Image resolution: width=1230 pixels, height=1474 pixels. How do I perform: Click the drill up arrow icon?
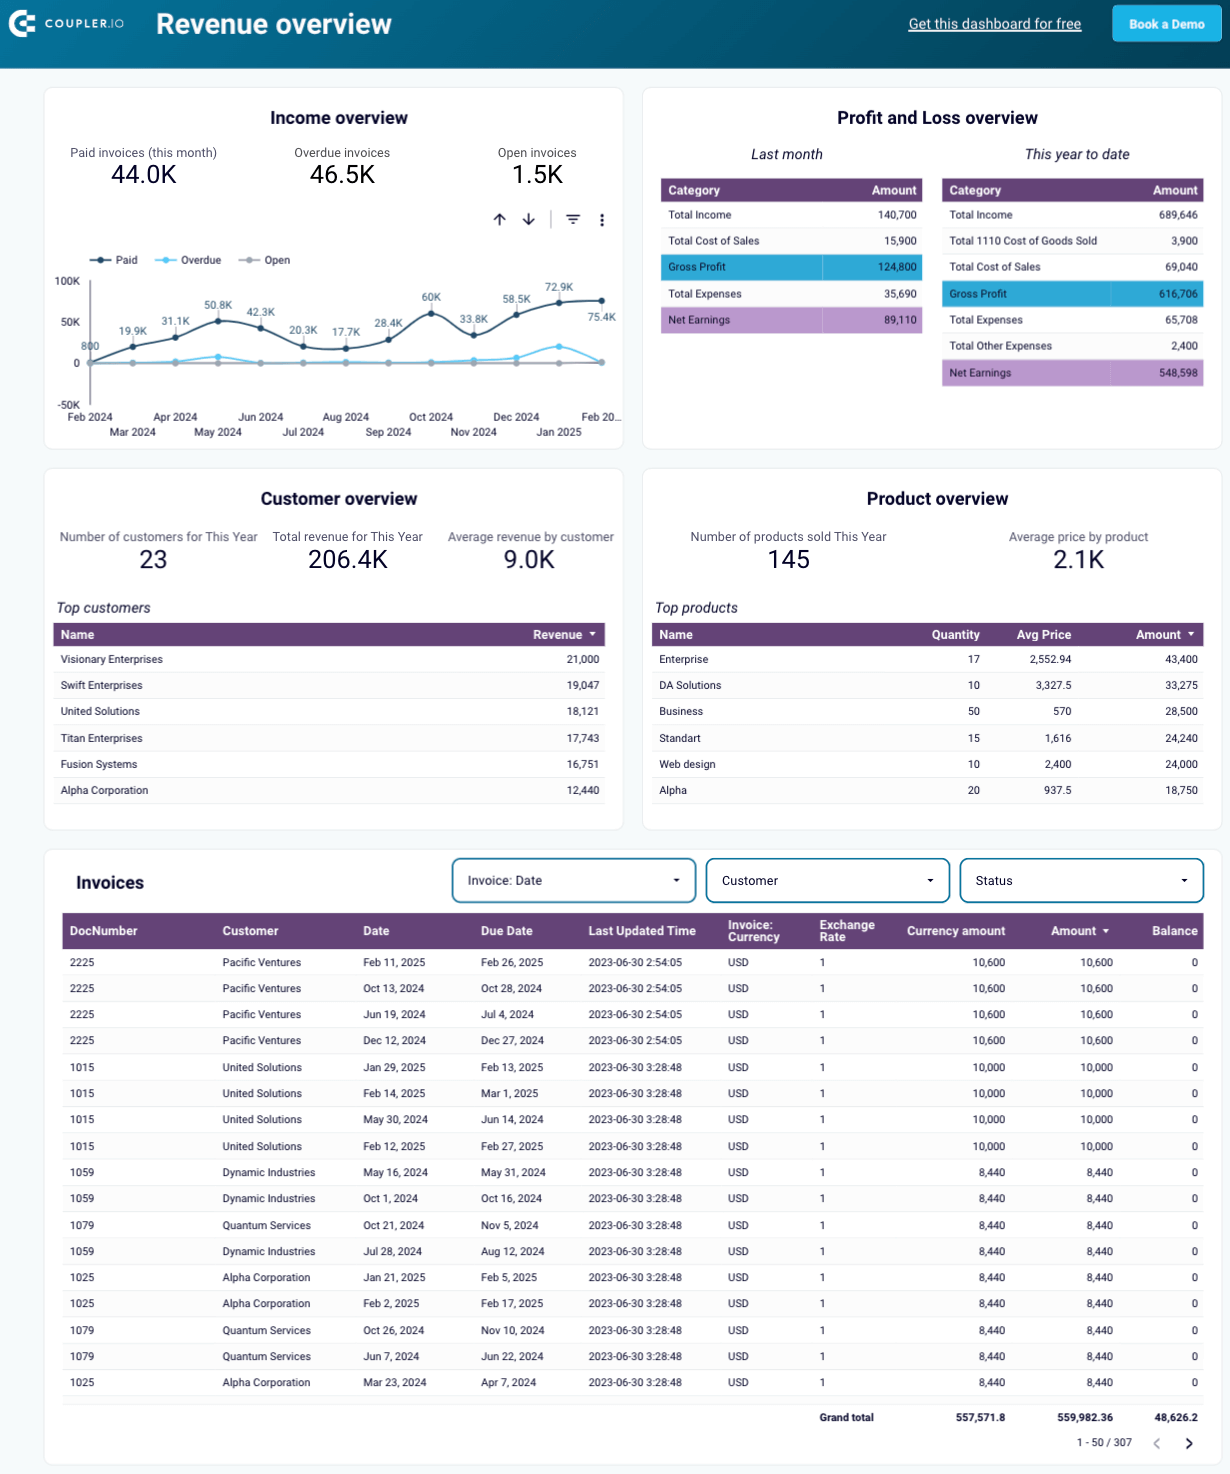point(500,219)
